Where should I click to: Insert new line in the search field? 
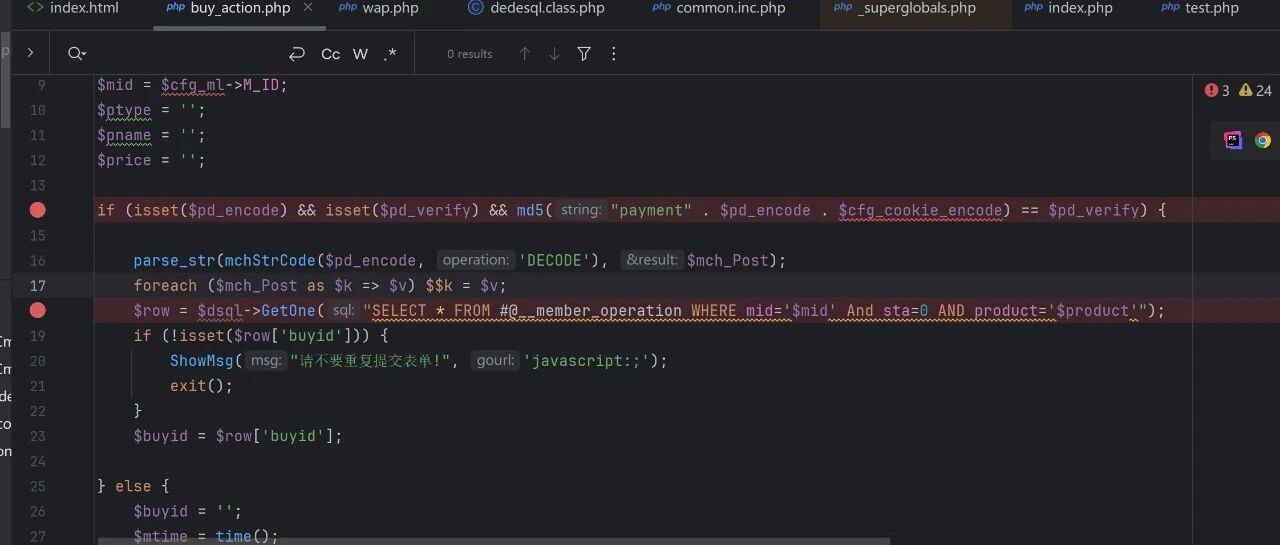pyautogui.click(x=297, y=54)
